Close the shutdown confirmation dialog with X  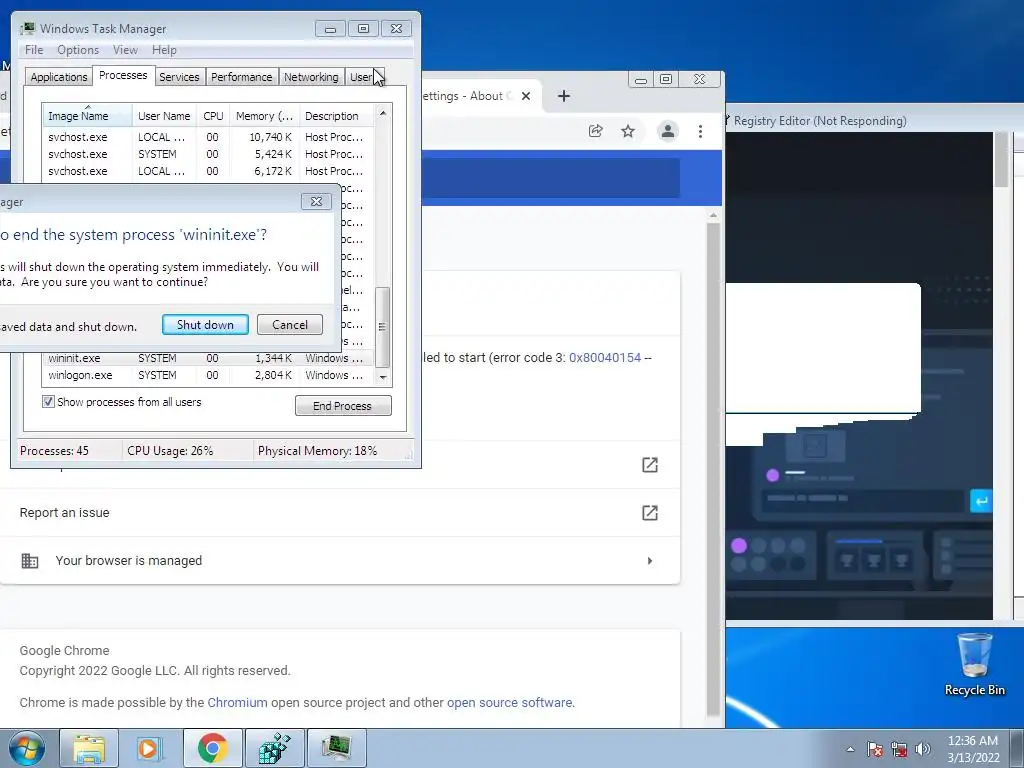point(316,202)
